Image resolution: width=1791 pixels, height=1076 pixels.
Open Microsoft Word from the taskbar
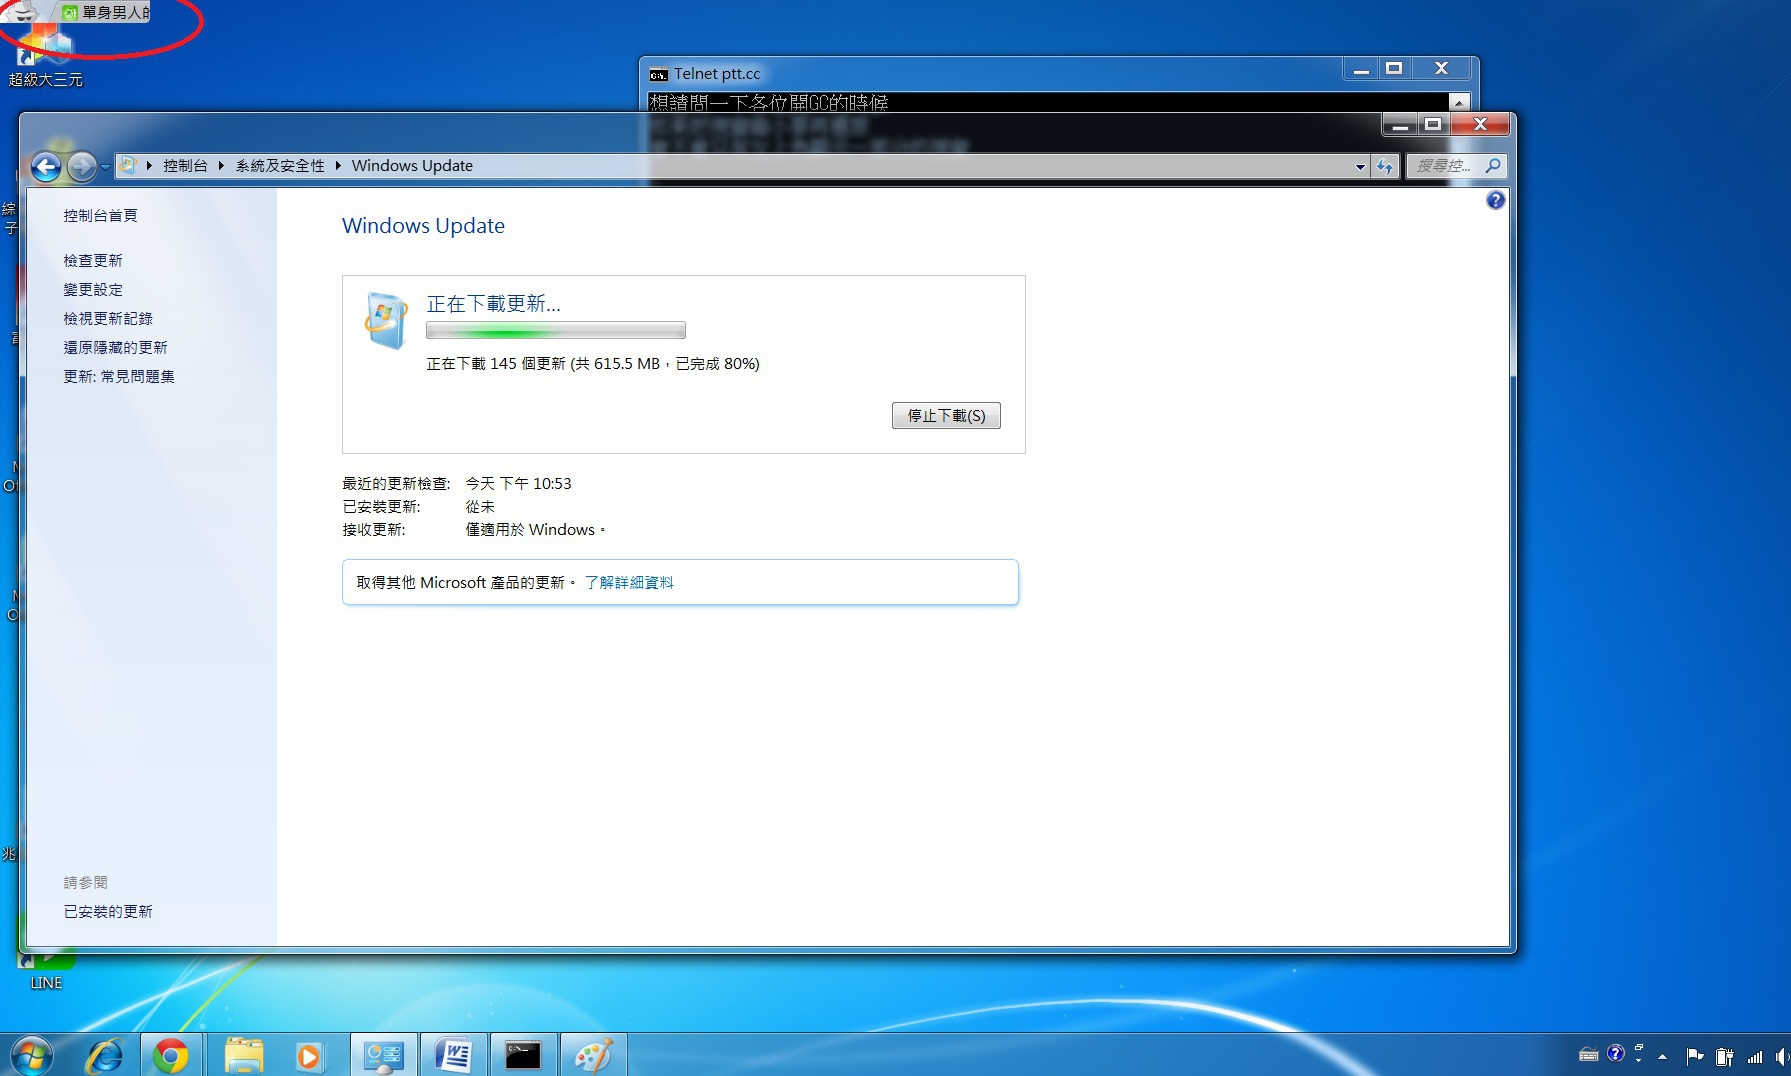coord(454,1056)
